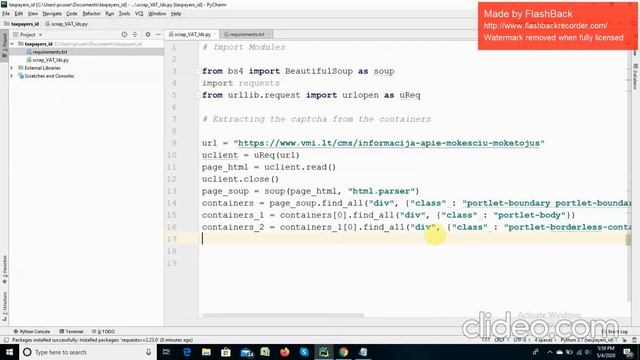This screenshot has height=360, width=640.
Task: Click the taskbar clock showing 5:59 PM
Action: (x=606, y=352)
